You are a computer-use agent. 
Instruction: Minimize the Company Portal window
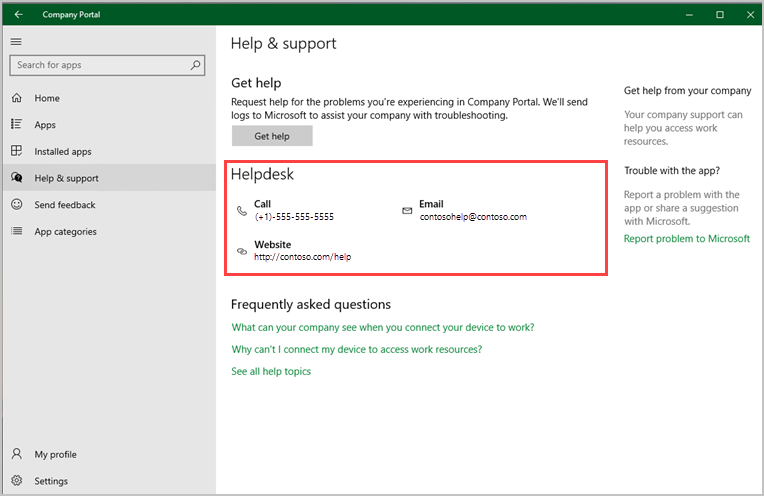(x=689, y=15)
